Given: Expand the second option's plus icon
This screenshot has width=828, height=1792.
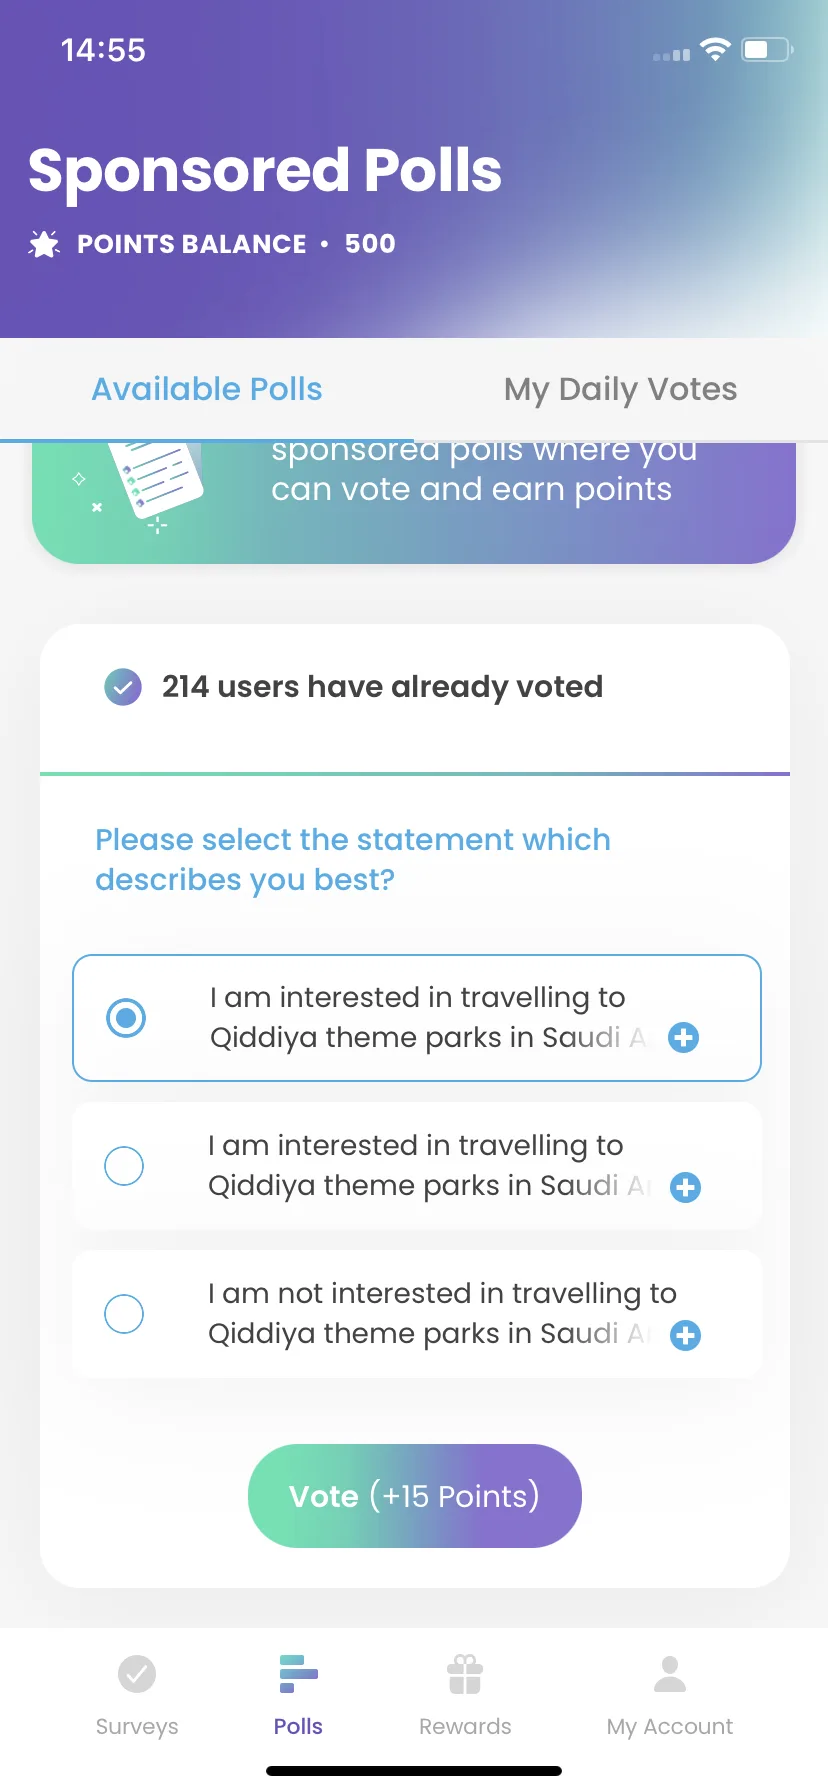Looking at the screenshot, I should 685,1187.
